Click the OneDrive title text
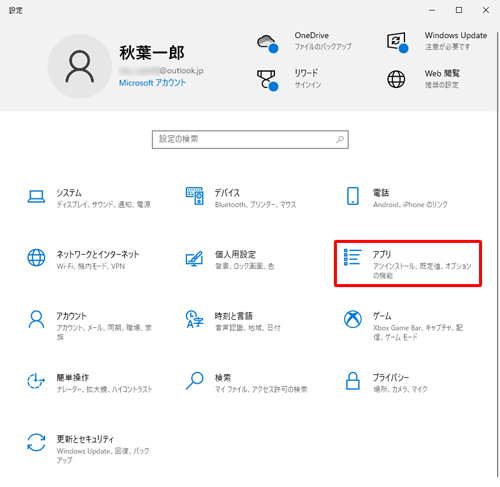 click(312, 35)
